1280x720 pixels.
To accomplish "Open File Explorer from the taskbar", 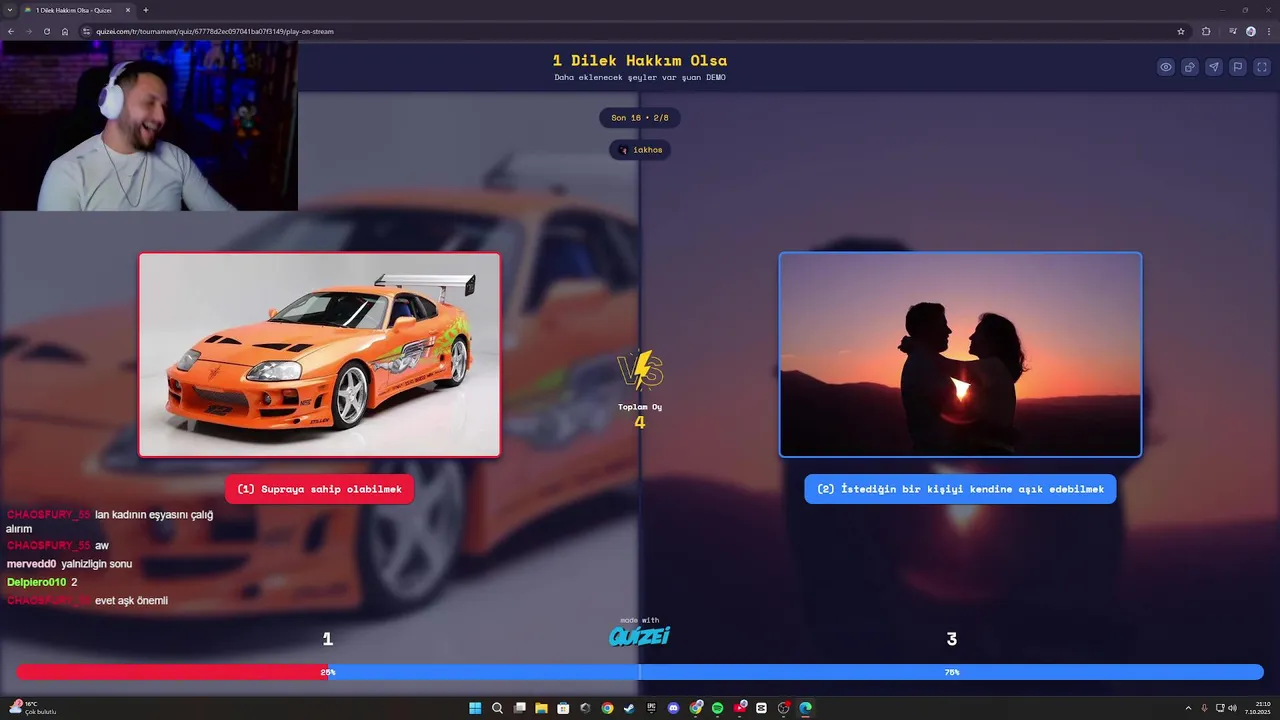I will [541, 708].
